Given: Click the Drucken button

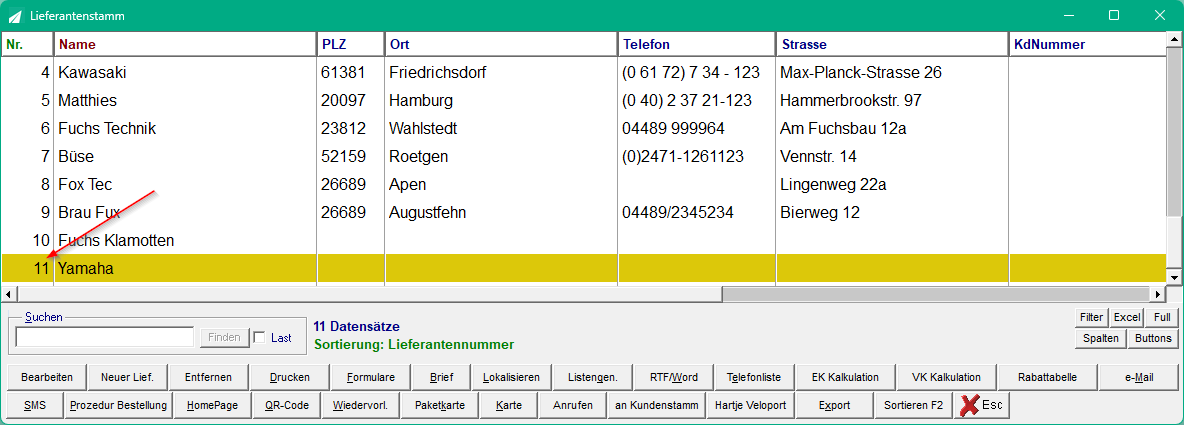Looking at the screenshot, I should 290,377.
